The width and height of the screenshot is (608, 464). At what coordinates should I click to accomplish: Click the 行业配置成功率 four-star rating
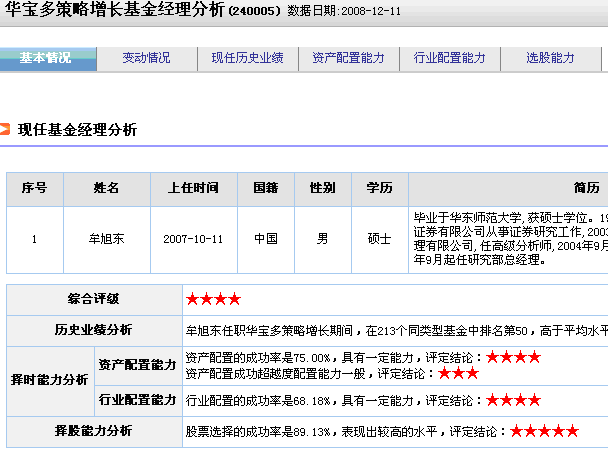coord(513,400)
